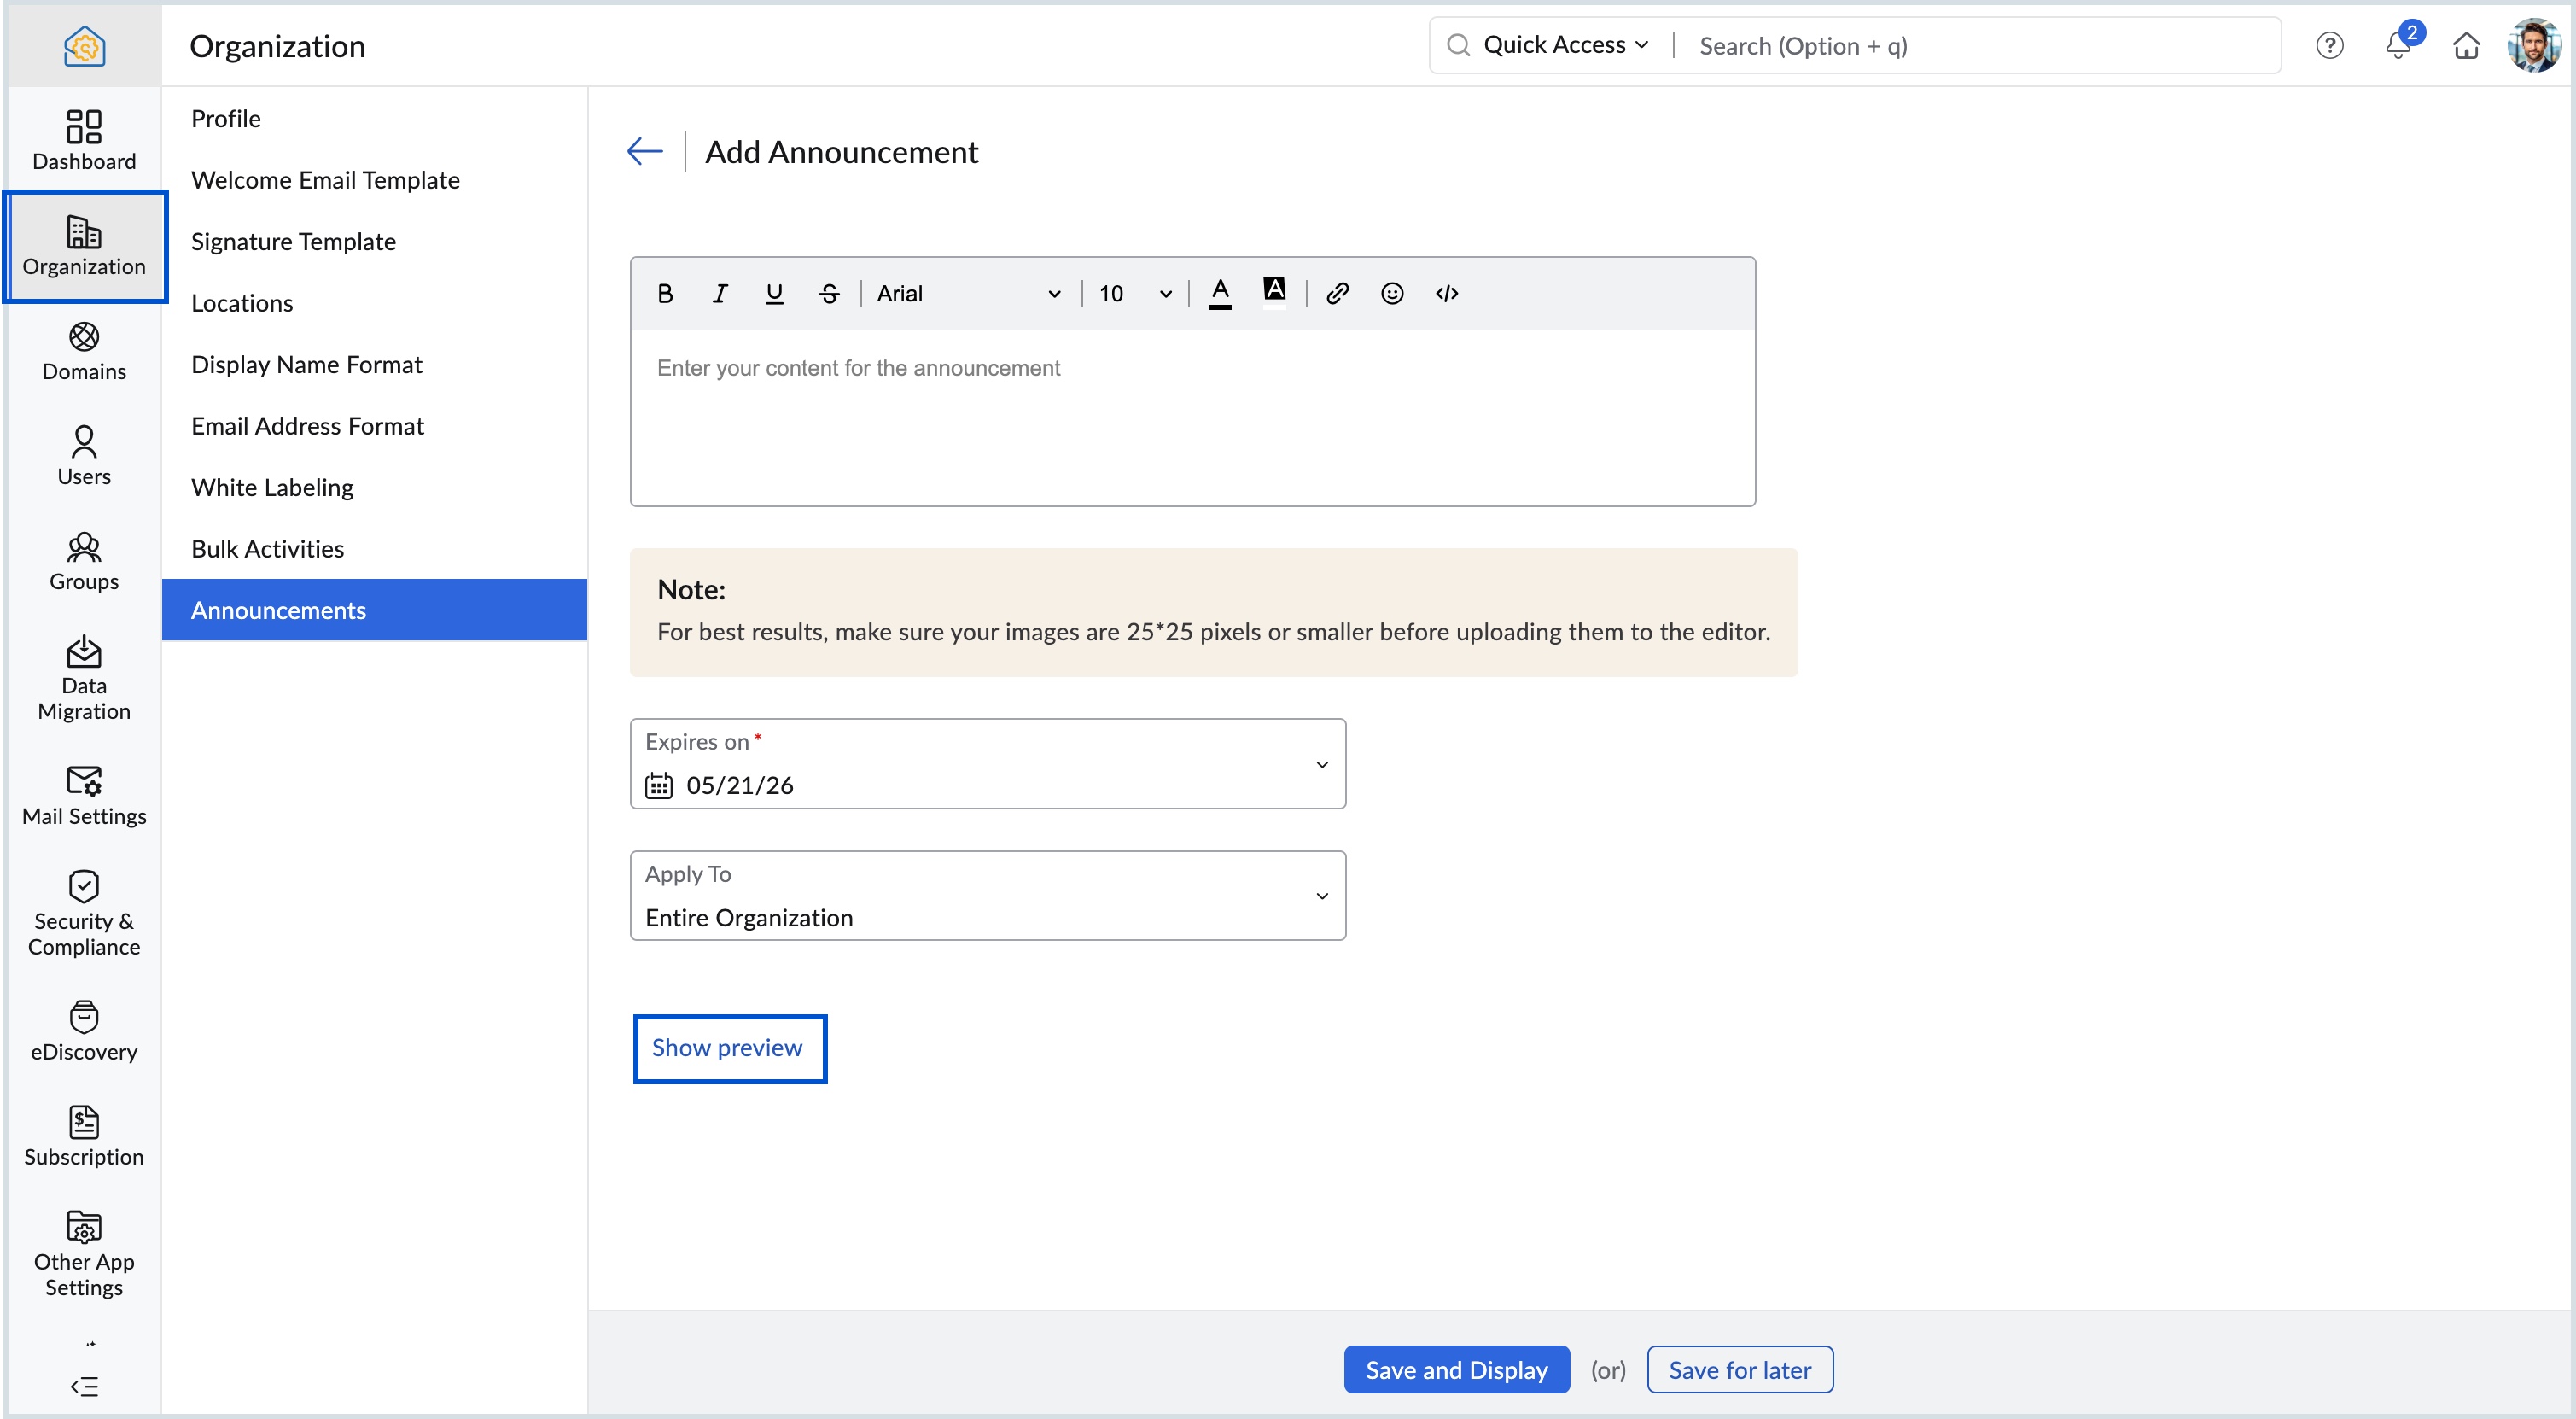Toggle underline formatting button
The height and width of the screenshot is (1419, 2576).
click(x=774, y=293)
